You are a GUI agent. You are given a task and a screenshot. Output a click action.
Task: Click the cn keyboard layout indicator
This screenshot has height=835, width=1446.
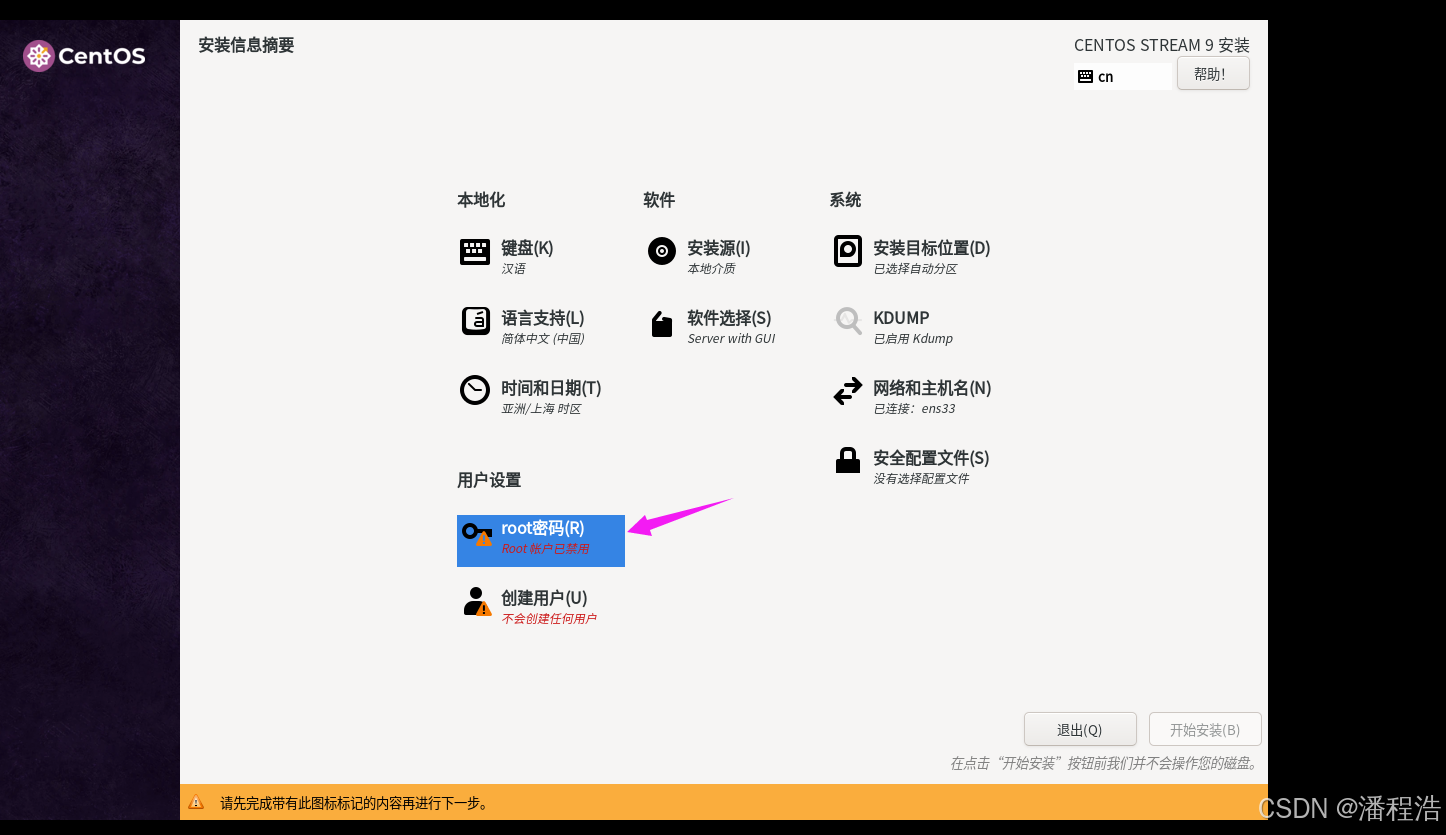[1123, 76]
